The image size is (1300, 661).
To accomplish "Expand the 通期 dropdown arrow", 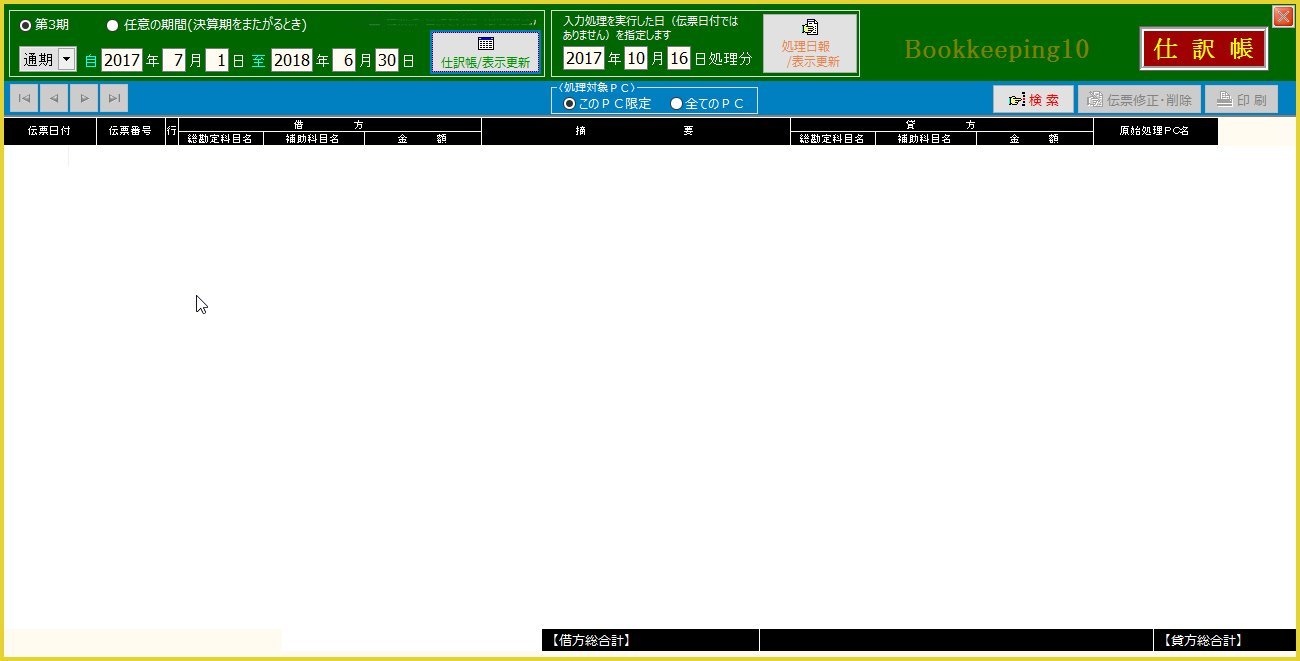I will click(67, 60).
